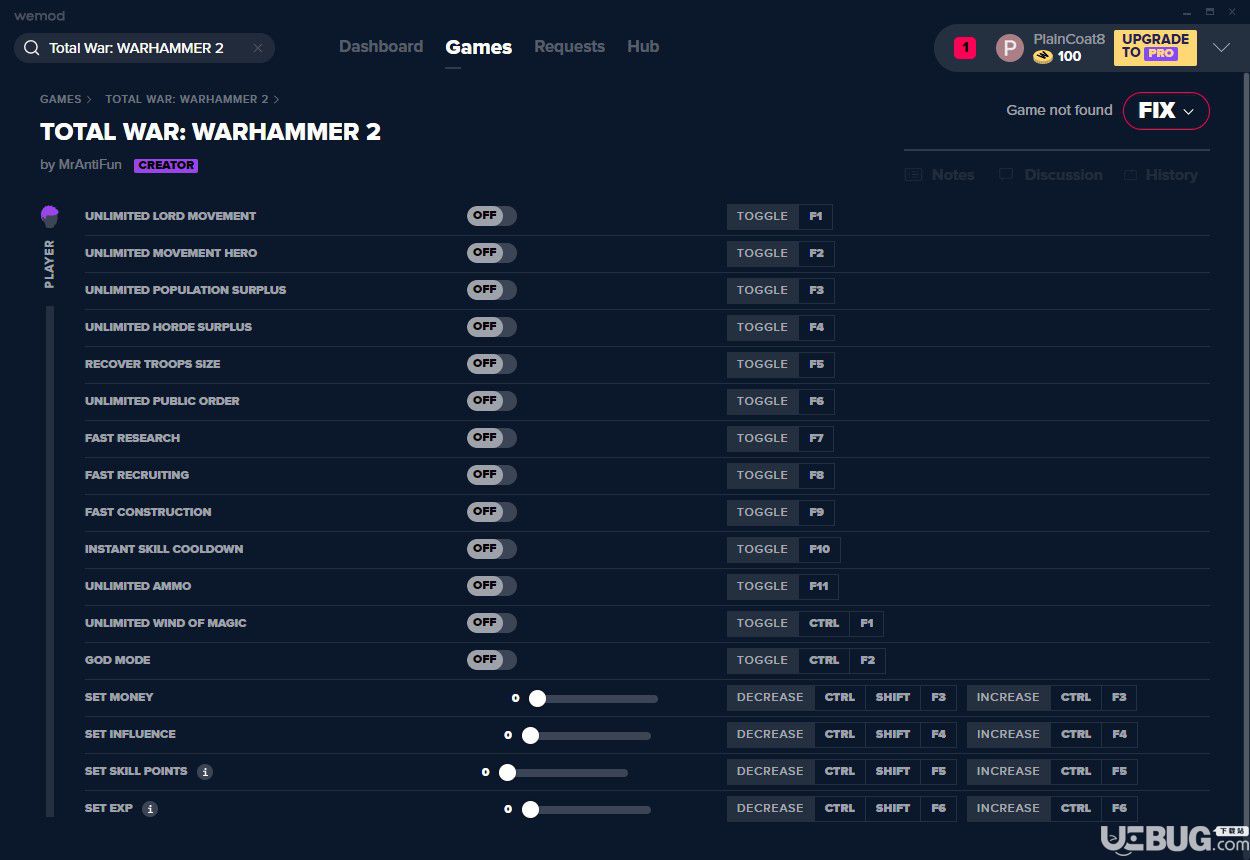Switch to the Notes tab
The height and width of the screenshot is (860, 1250).
point(940,175)
